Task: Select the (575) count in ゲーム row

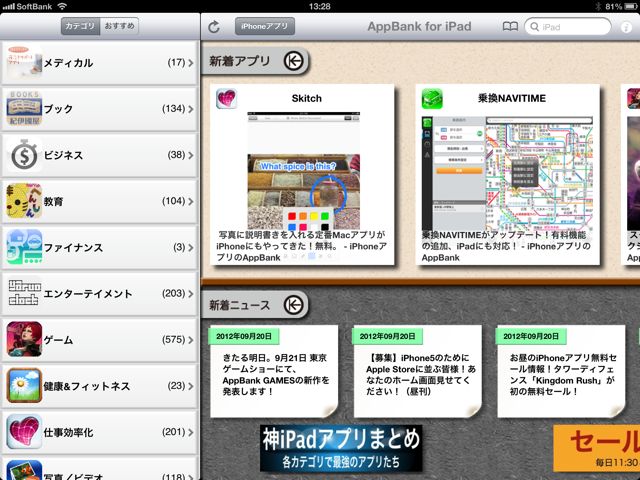Action: 173,339
